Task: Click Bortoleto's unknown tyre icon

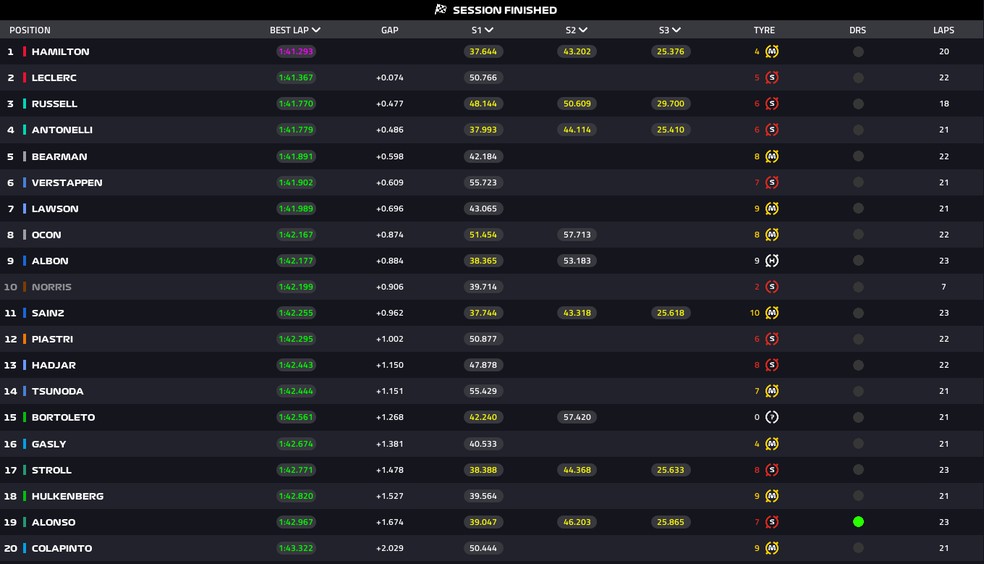Action: (772, 417)
